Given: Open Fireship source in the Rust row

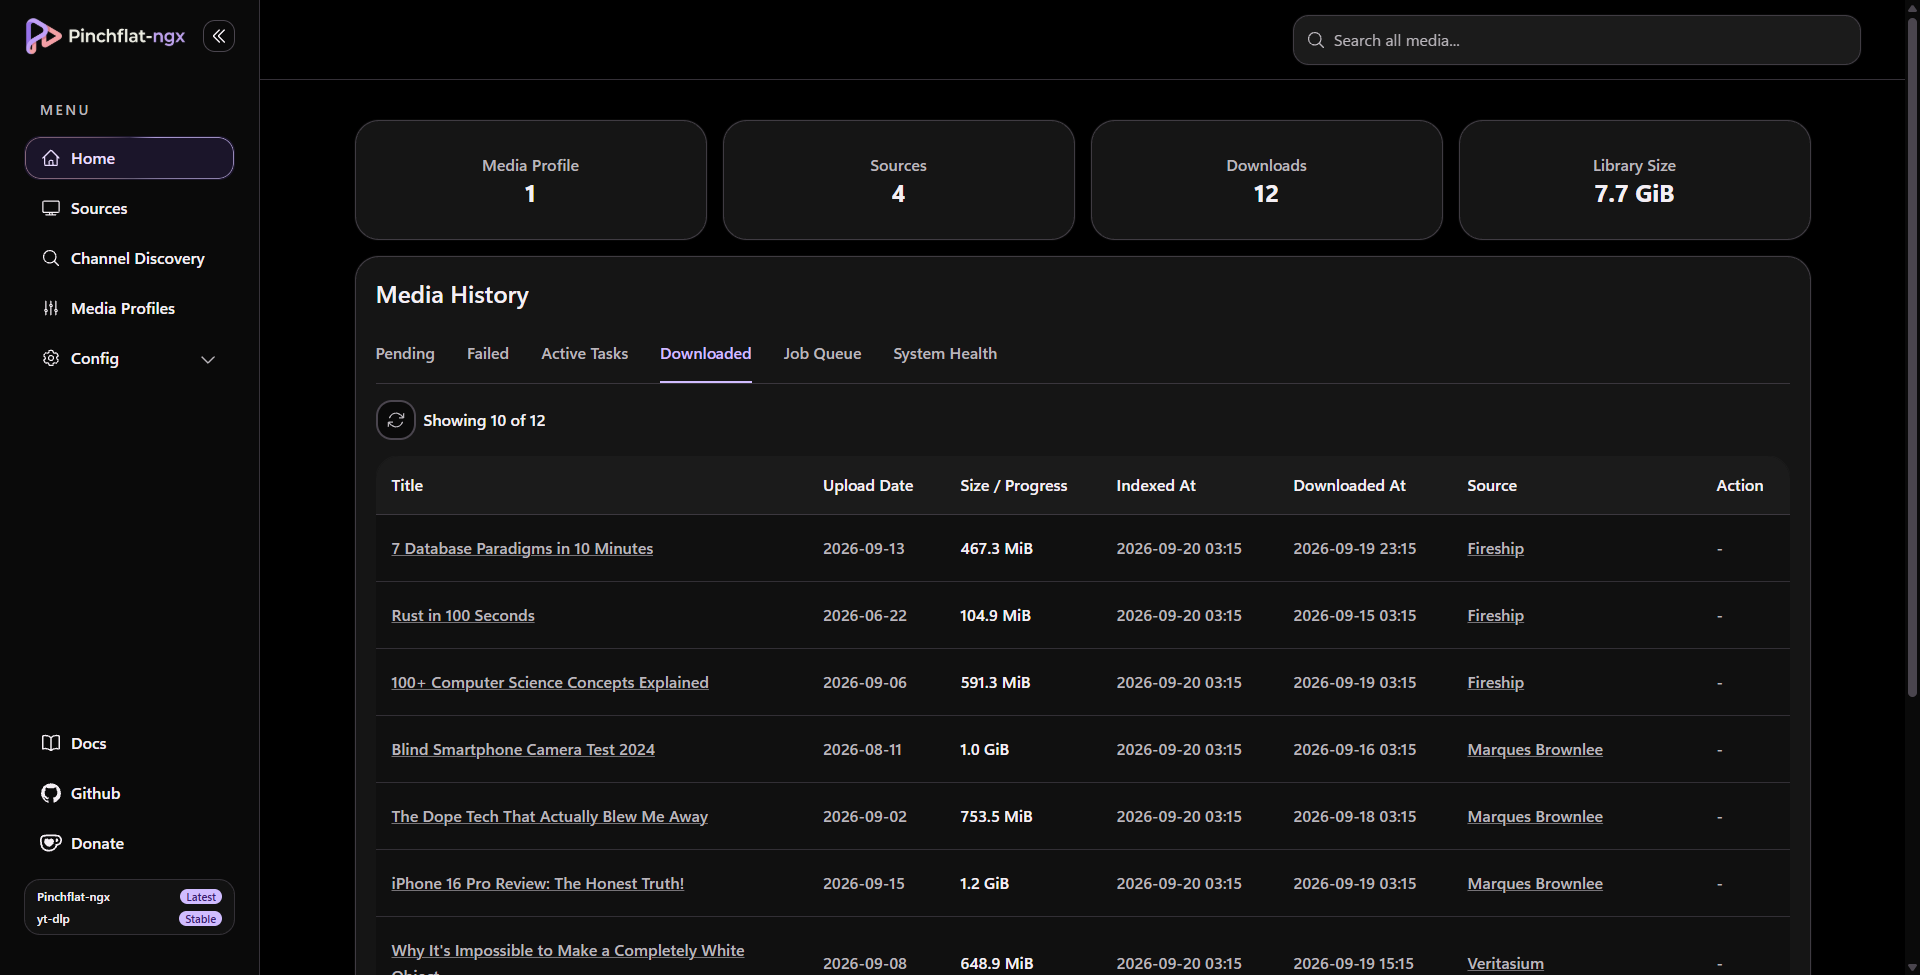Looking at the screenshot, I should (1496, 616).
